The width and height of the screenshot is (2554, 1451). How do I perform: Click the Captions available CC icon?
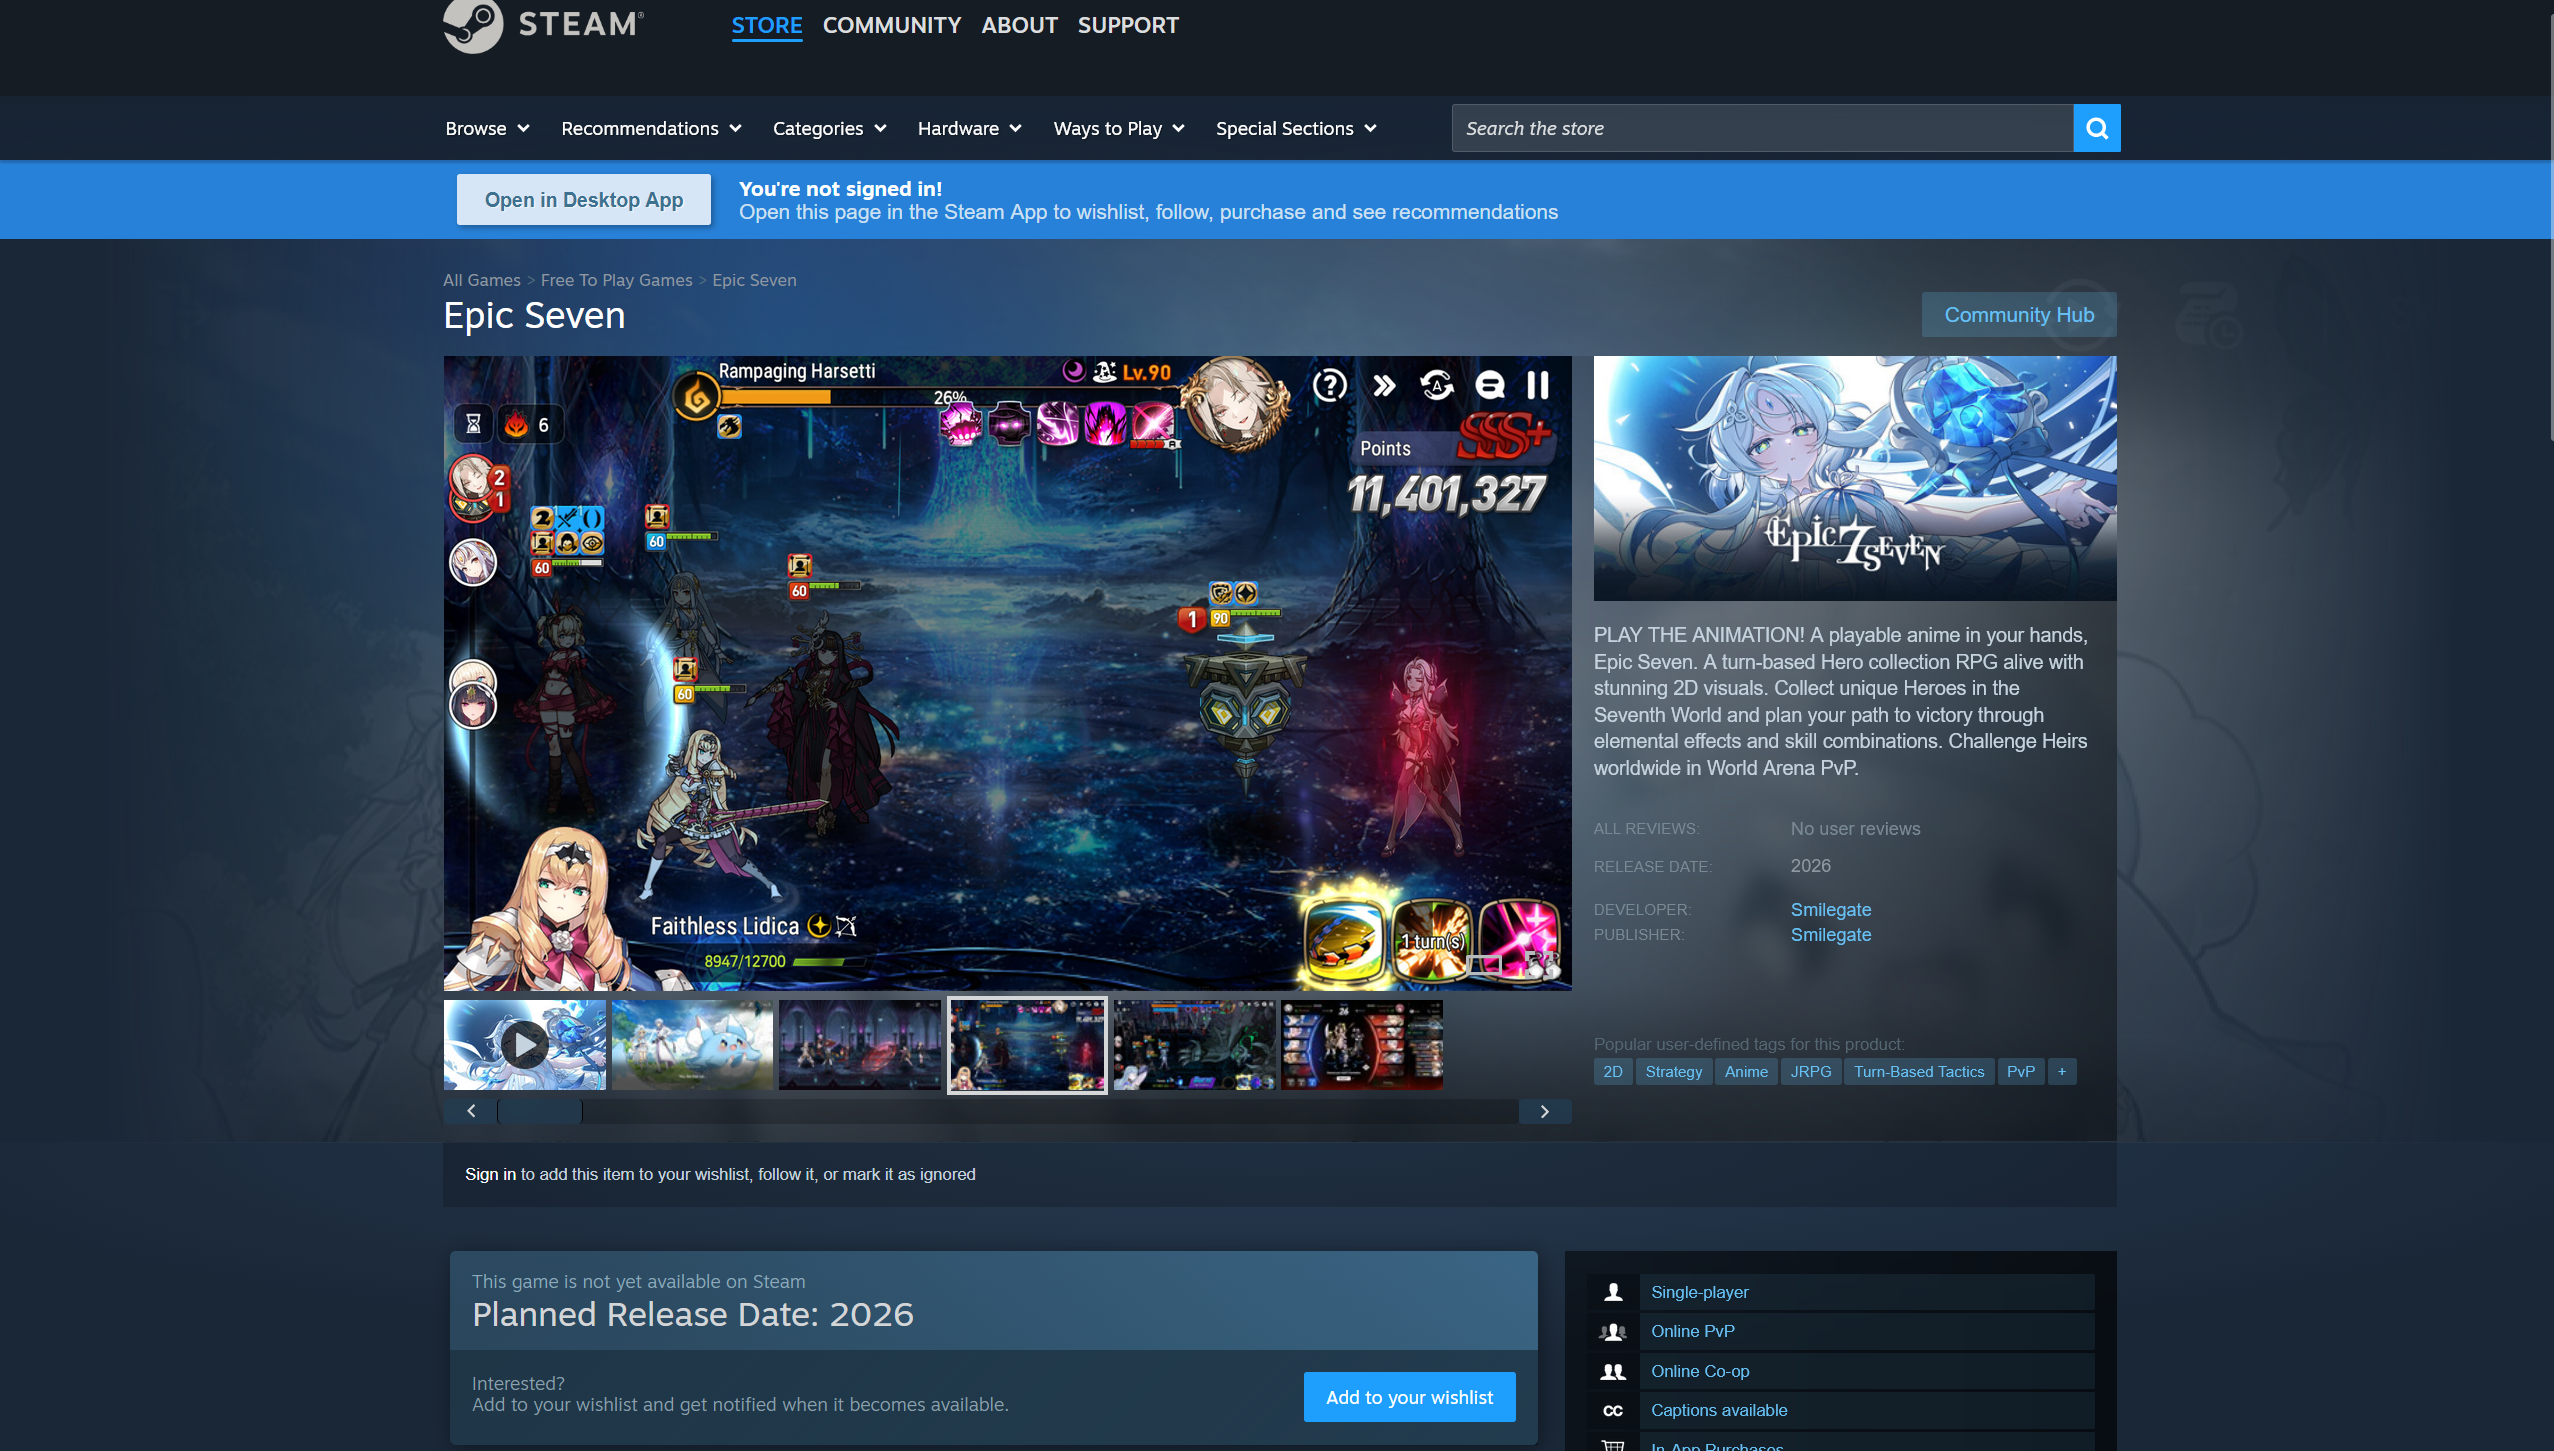(1612, 1410)
